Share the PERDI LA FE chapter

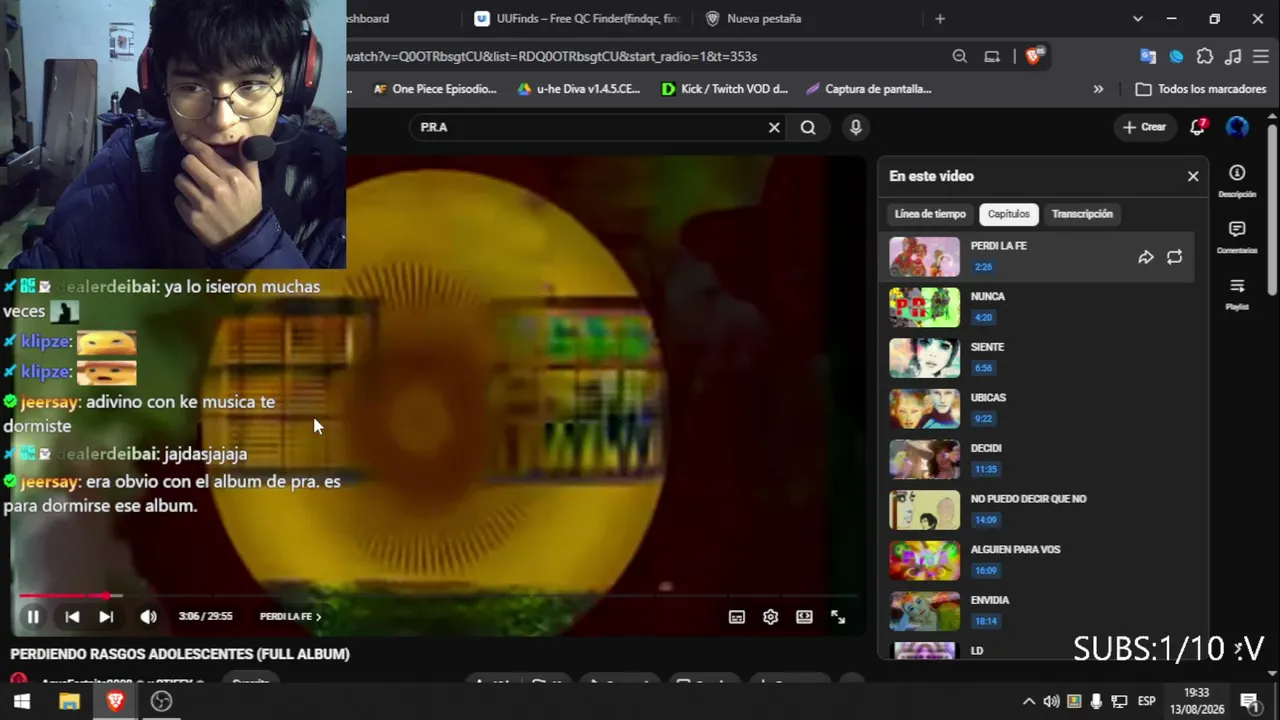point(1146,257)
